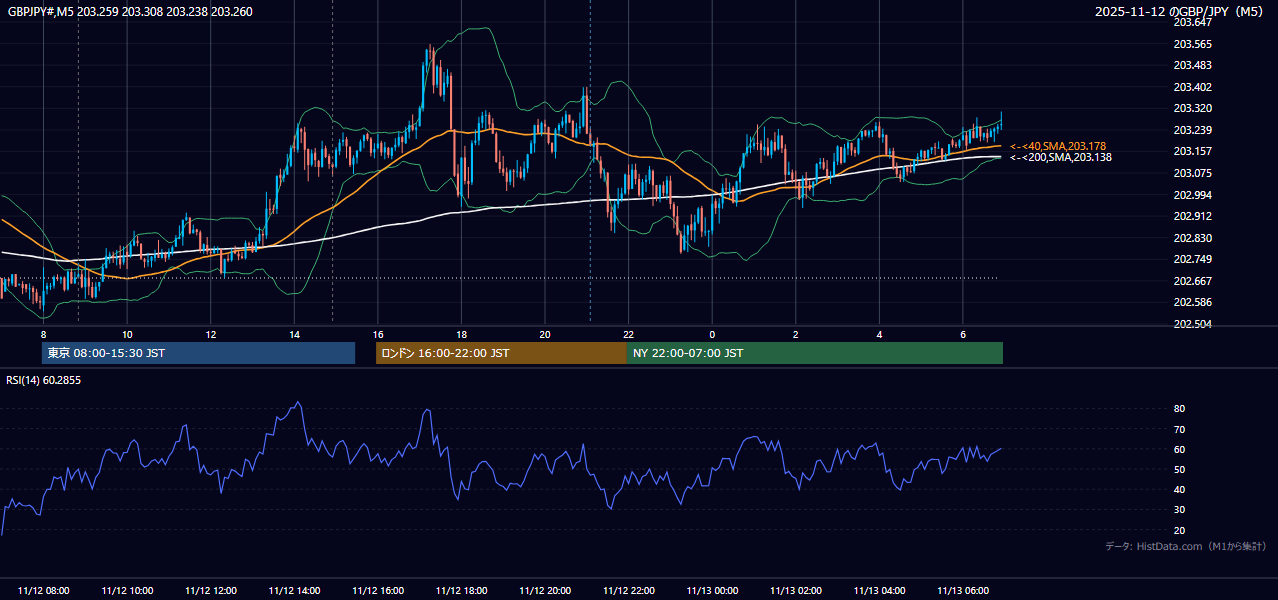Screen dimensions: 1278x600
Task: Click price axis value 203.565
Action: pyautogui.click(x=1192, y=44)
